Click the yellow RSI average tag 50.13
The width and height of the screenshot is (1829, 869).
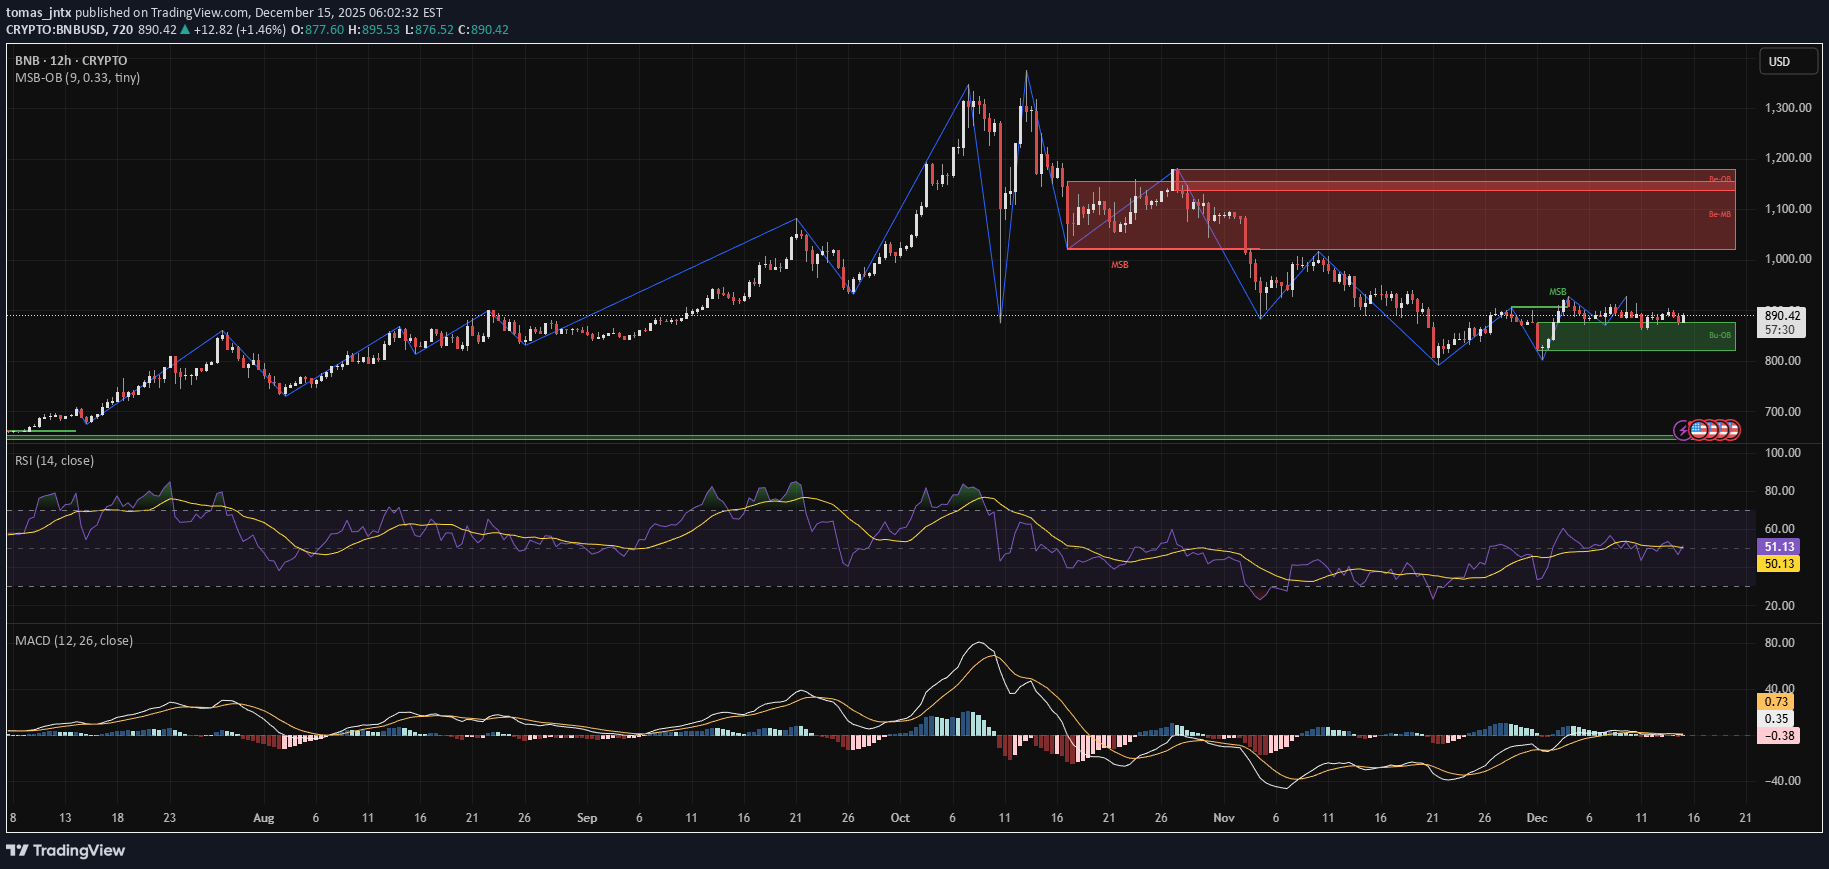pos(1779,564)
